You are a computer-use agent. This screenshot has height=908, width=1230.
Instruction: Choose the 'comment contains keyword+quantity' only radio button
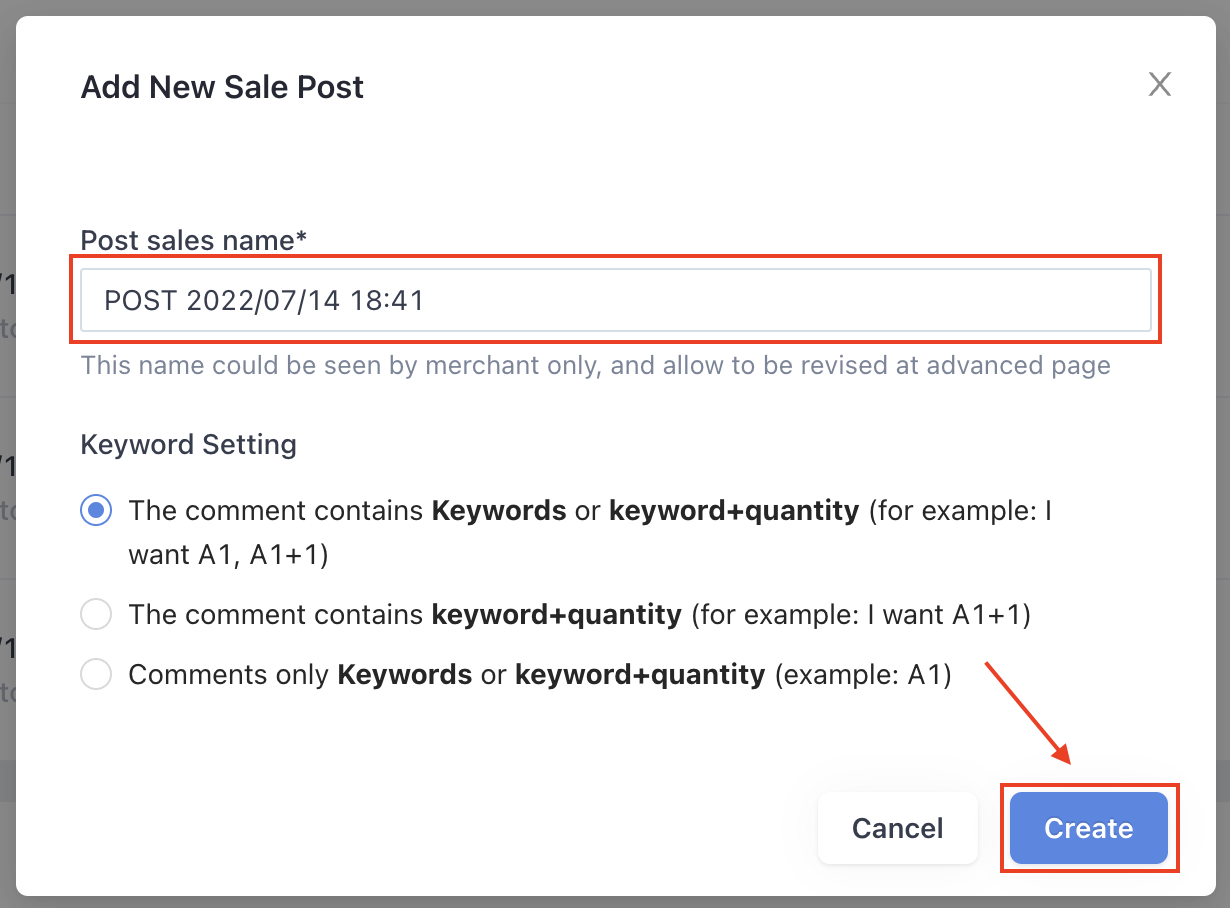96,614
